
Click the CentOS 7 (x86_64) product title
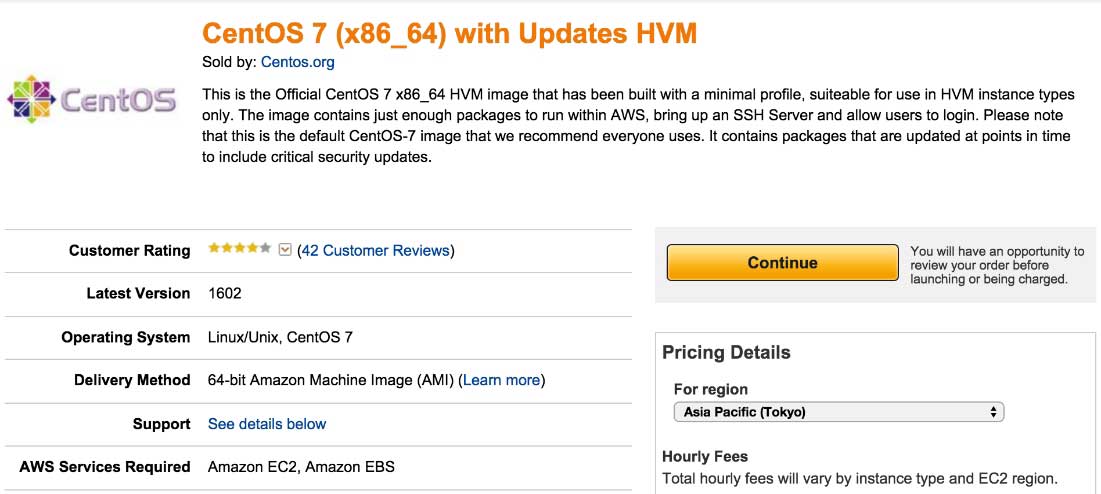click(x=449, y=33)
